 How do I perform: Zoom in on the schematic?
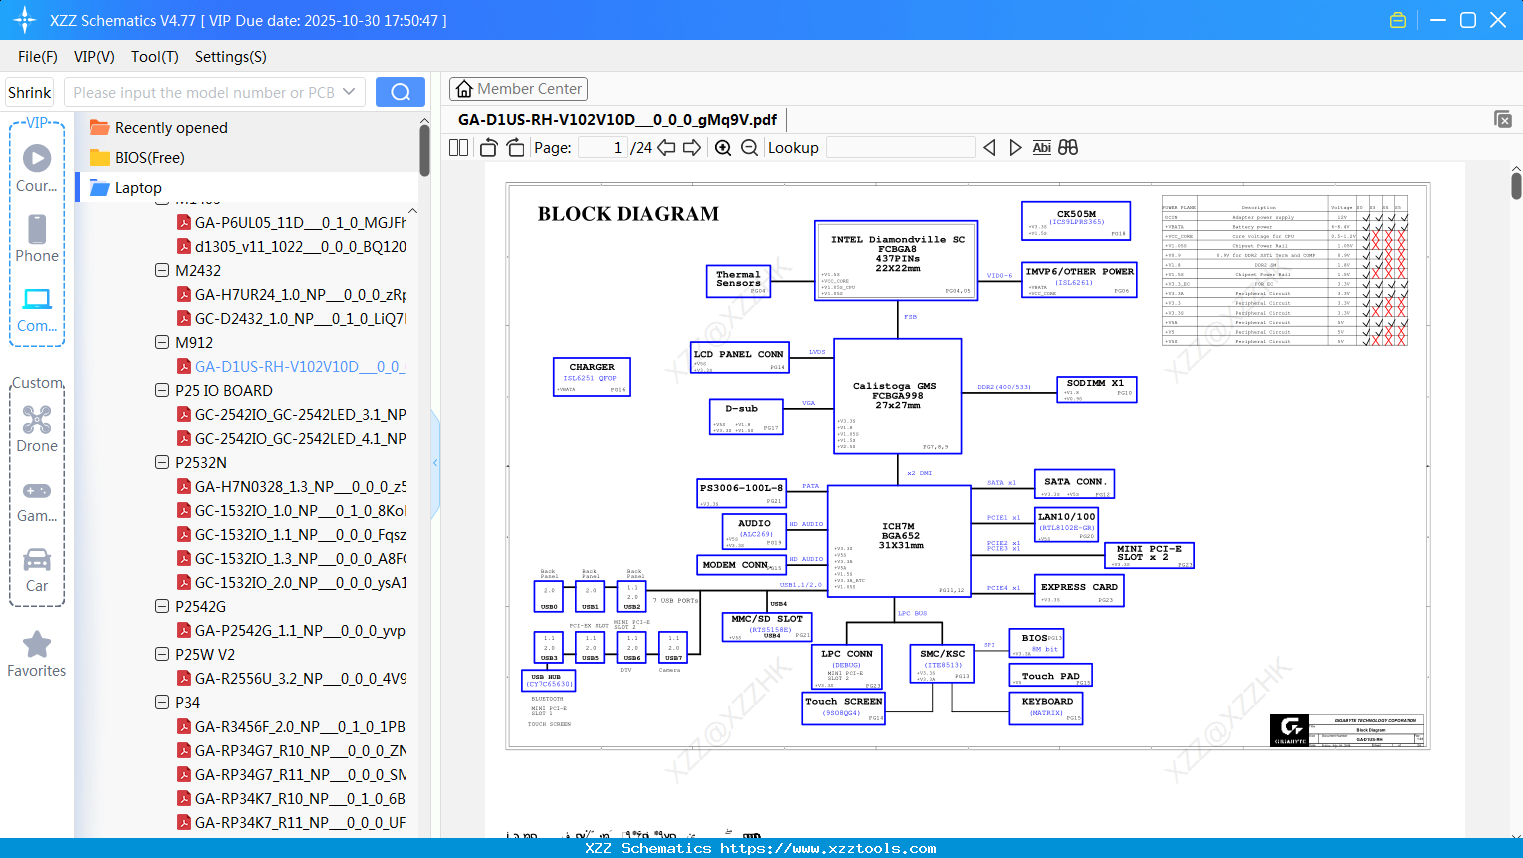723,147
